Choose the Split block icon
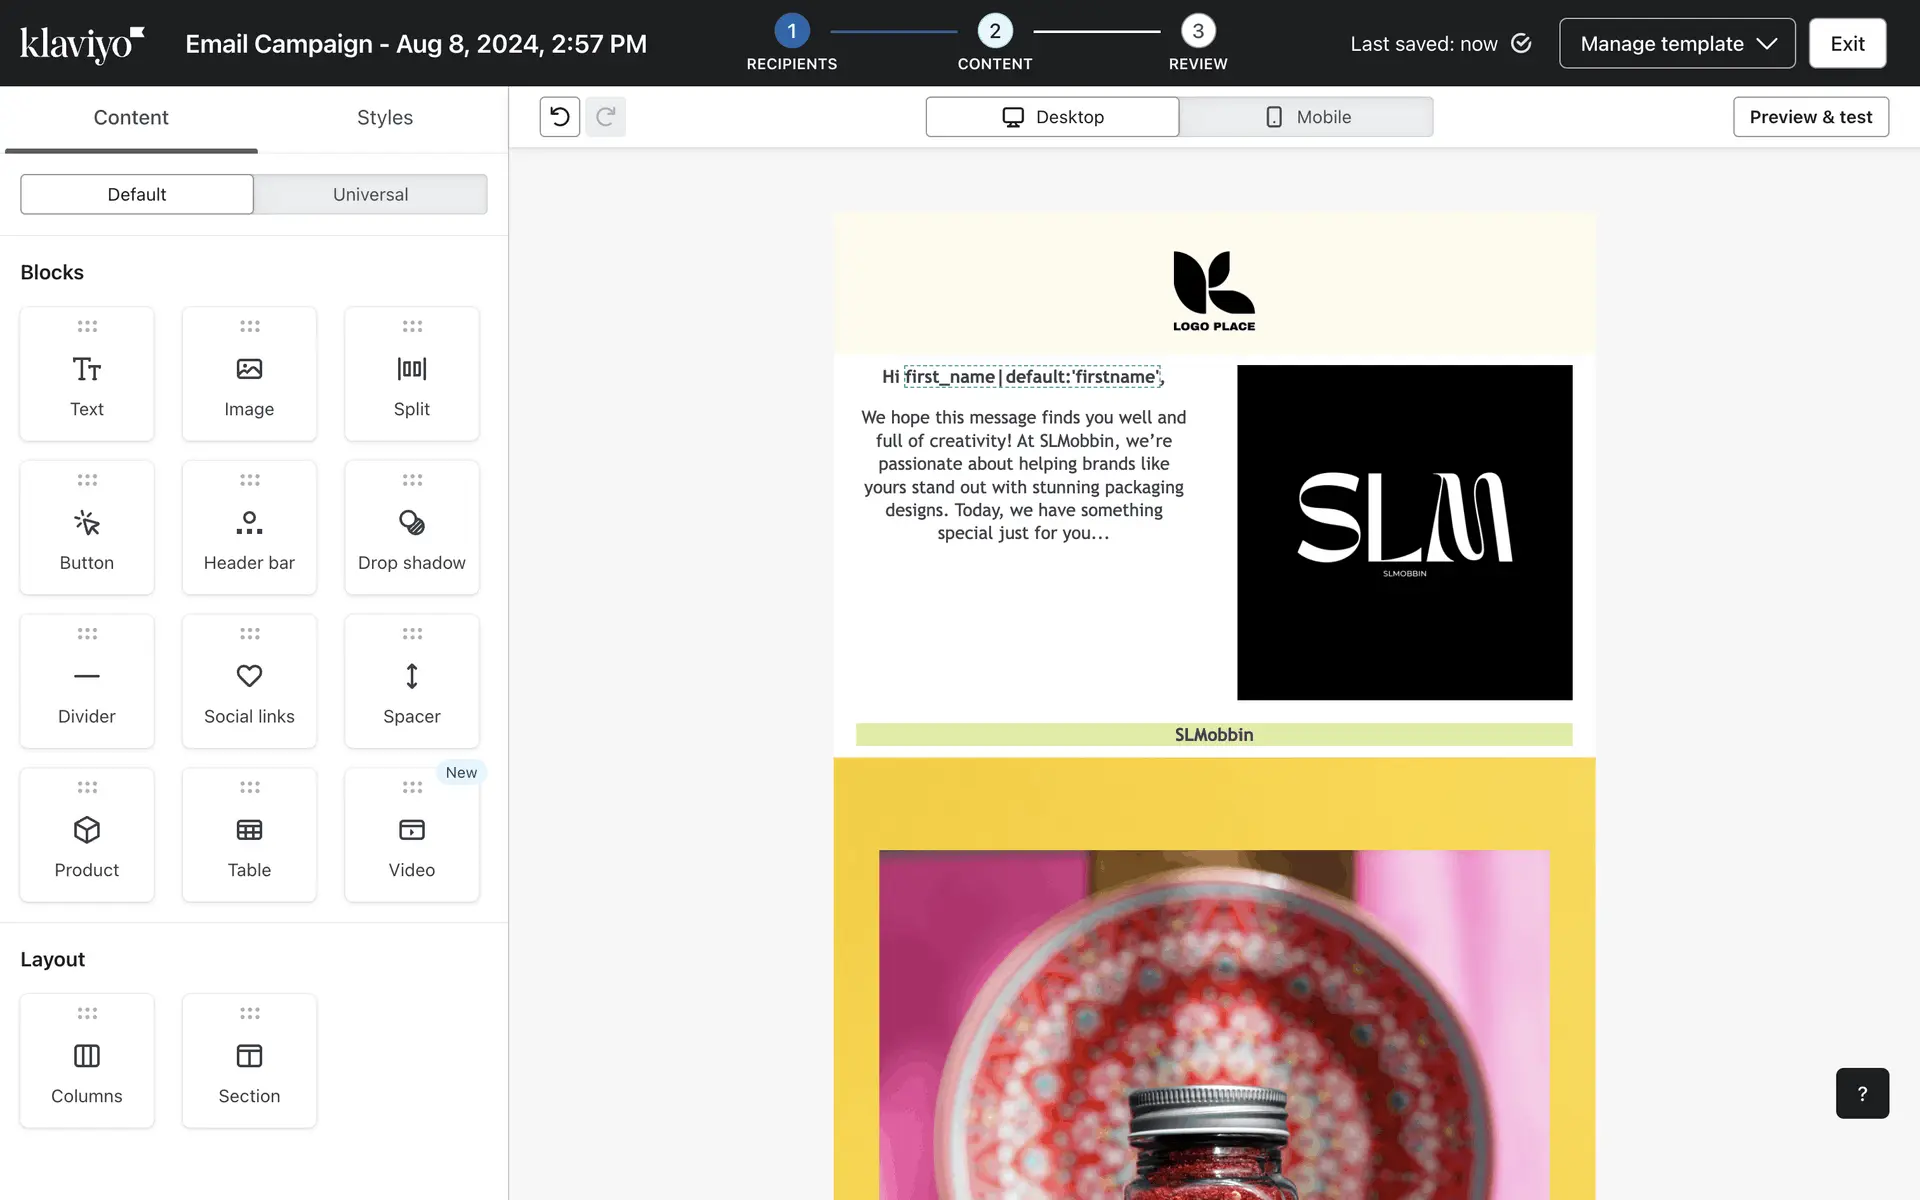Screen dimensions: 1920x1200 [x=411, y=370]
